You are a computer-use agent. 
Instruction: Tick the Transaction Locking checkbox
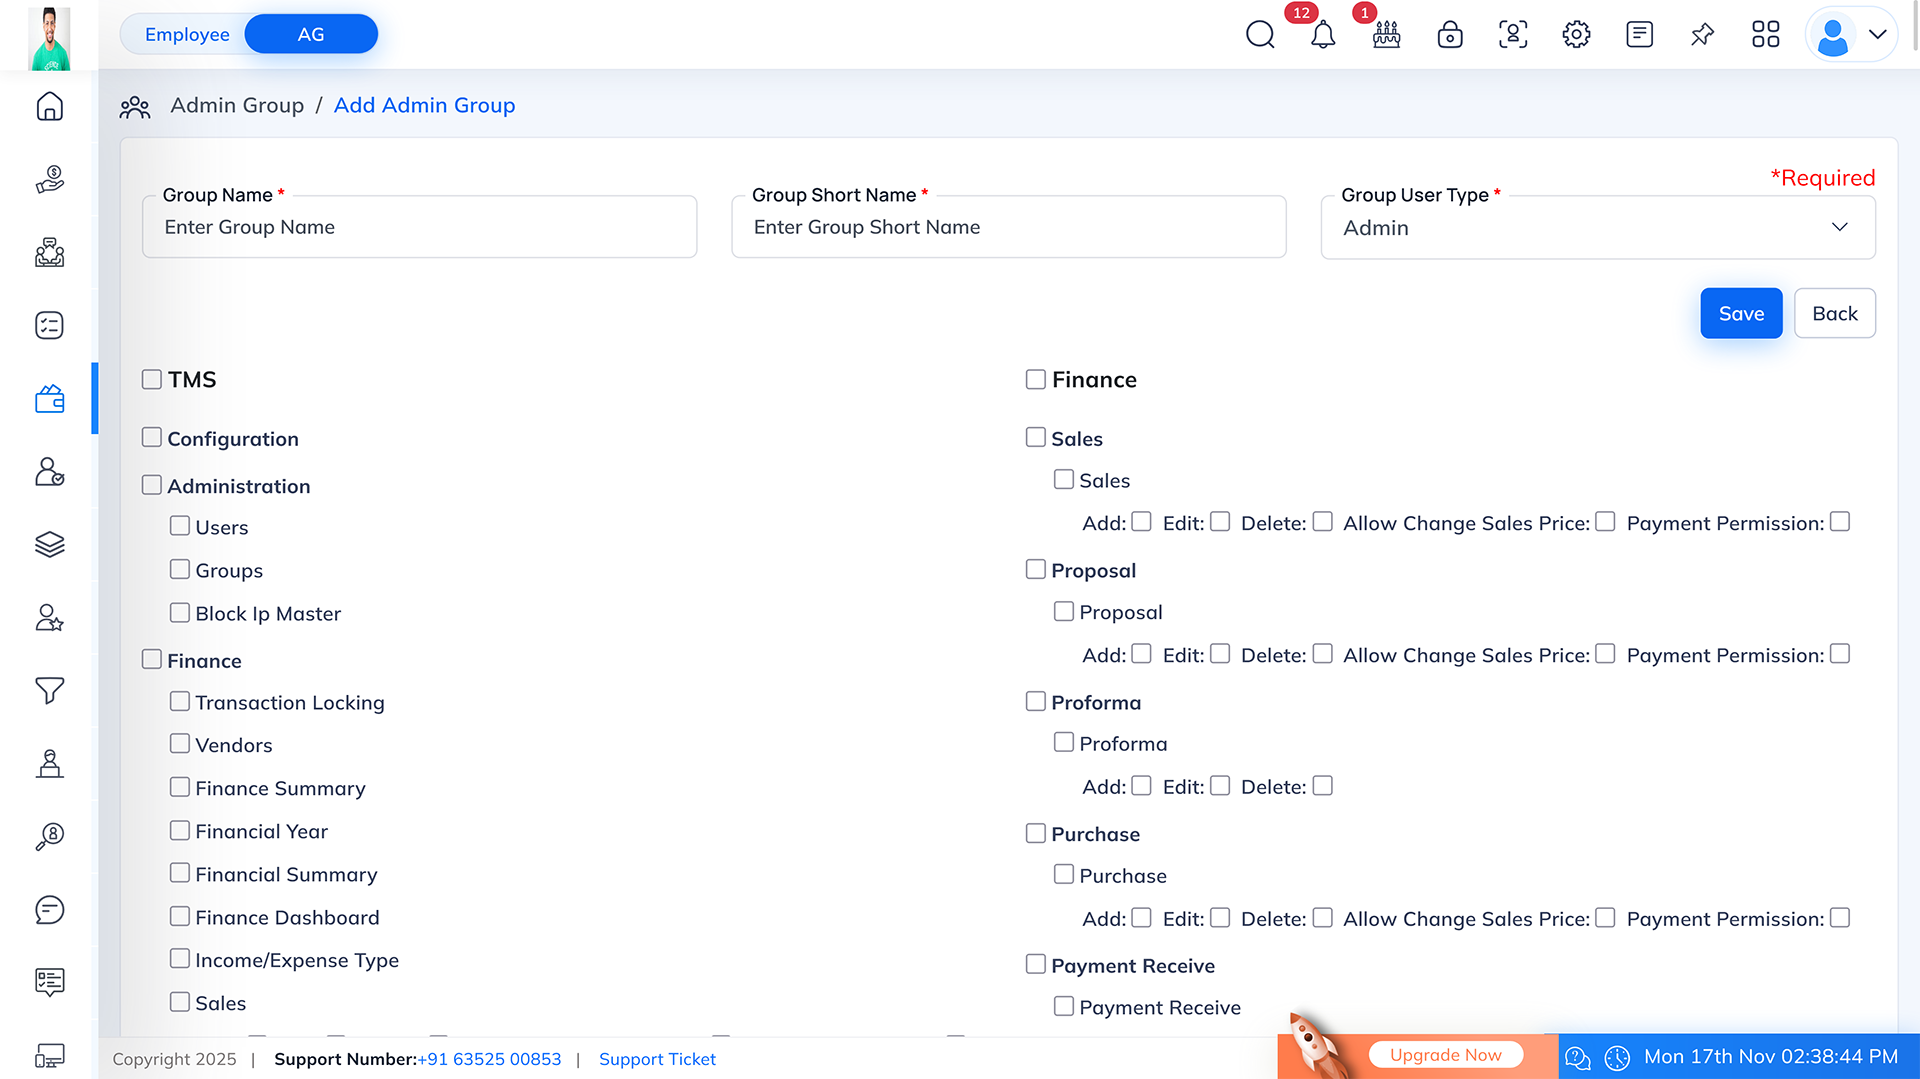point(180,701)
